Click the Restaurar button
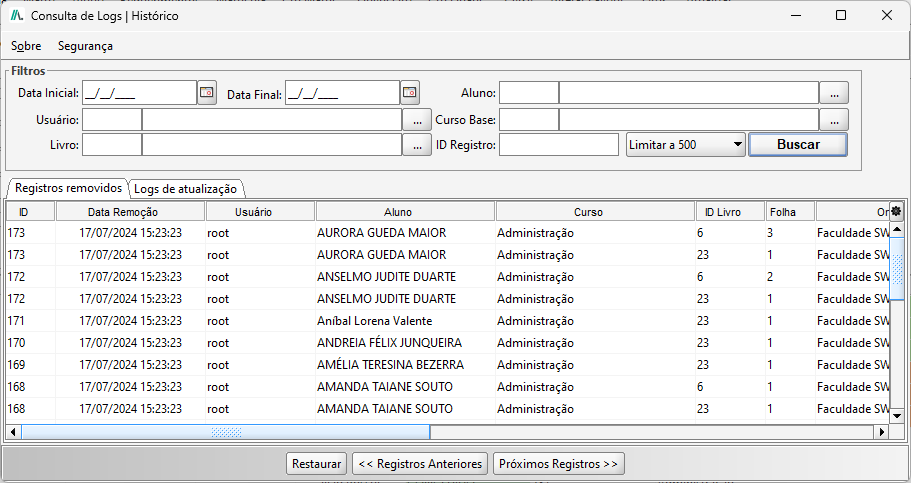The height and width of the screenshot is (483, 911). (x=317, y=464)
